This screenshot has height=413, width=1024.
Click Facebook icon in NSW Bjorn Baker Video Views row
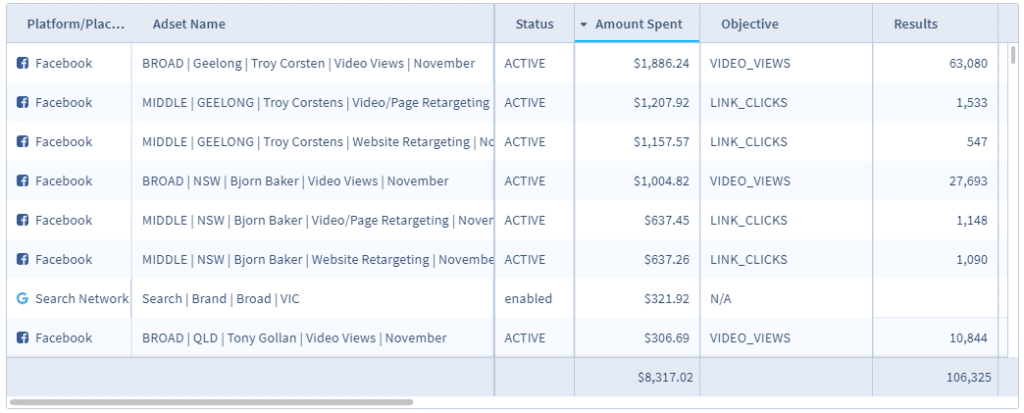pyautogui.click(x=23, y=181)
